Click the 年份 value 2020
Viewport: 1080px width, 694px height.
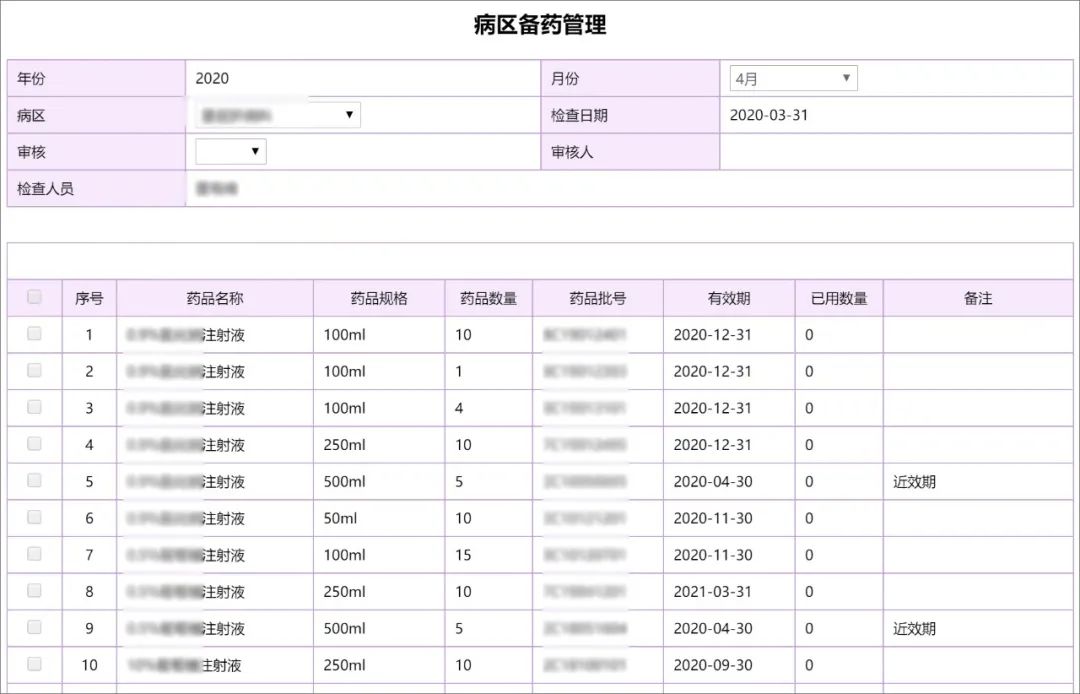pos(212,78)
